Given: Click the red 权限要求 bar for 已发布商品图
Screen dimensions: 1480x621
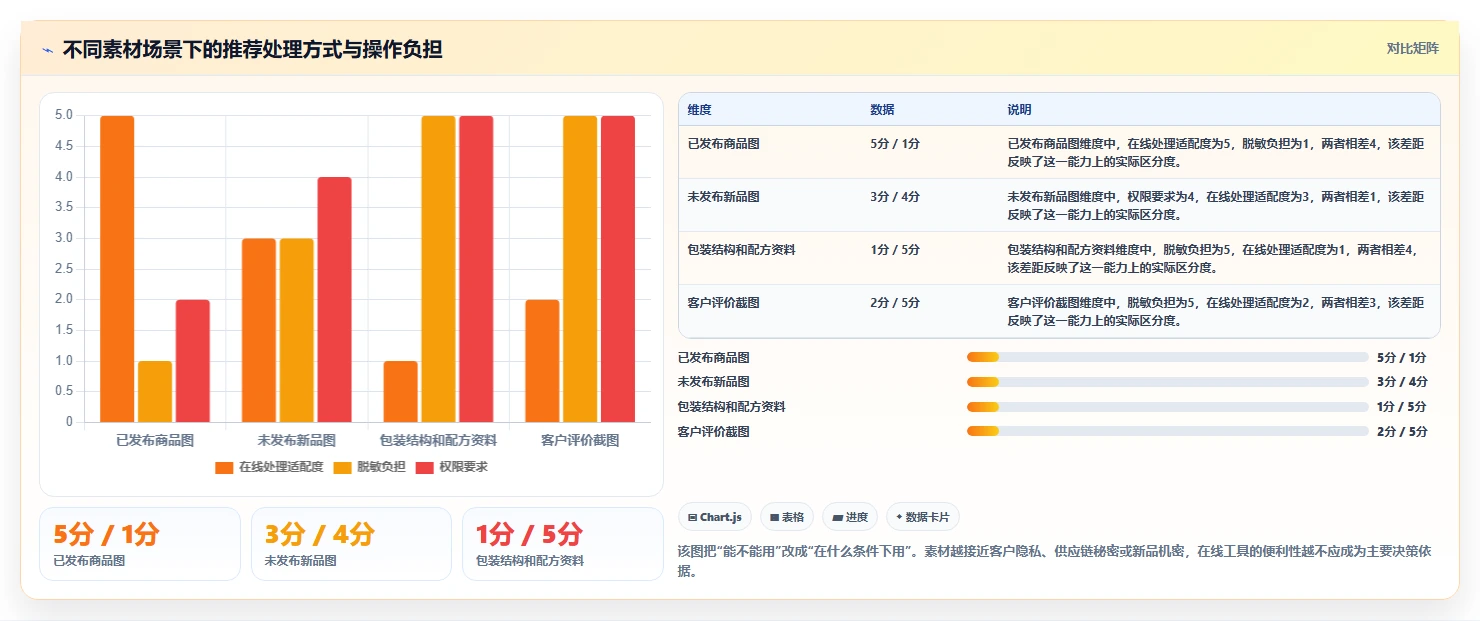Looking at the screenshot, I should [193, 361].
